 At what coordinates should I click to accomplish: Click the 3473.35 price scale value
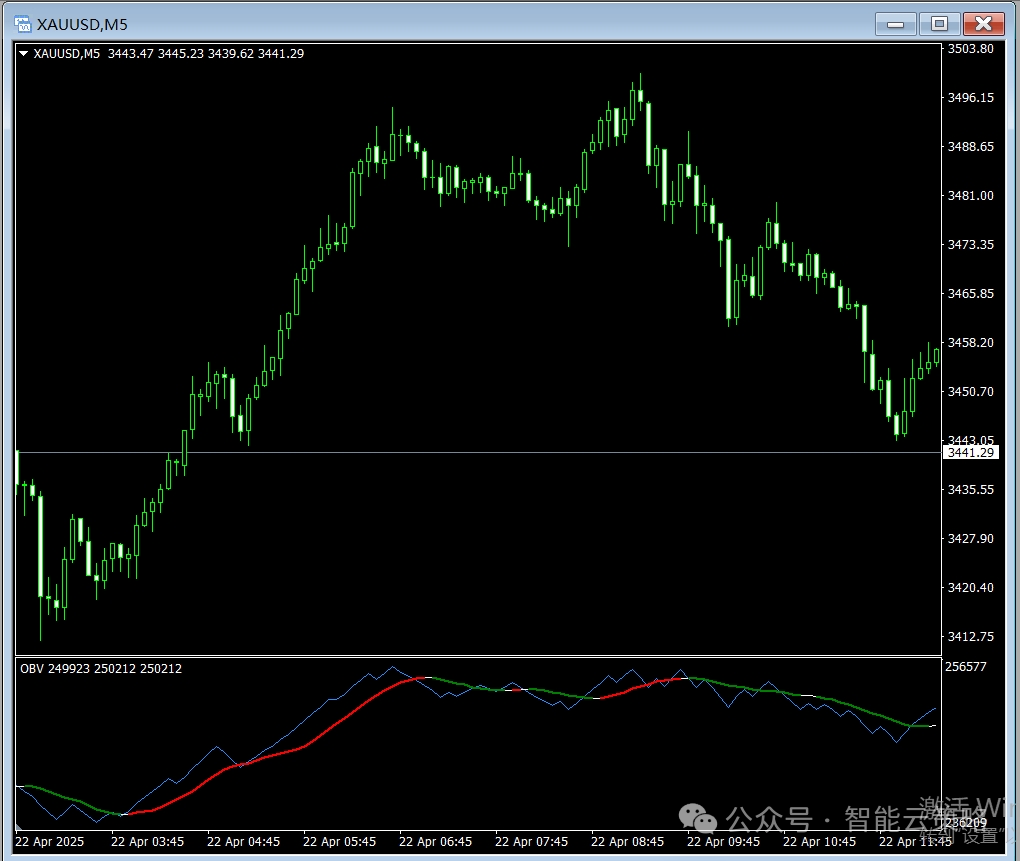tap(971, 245)
